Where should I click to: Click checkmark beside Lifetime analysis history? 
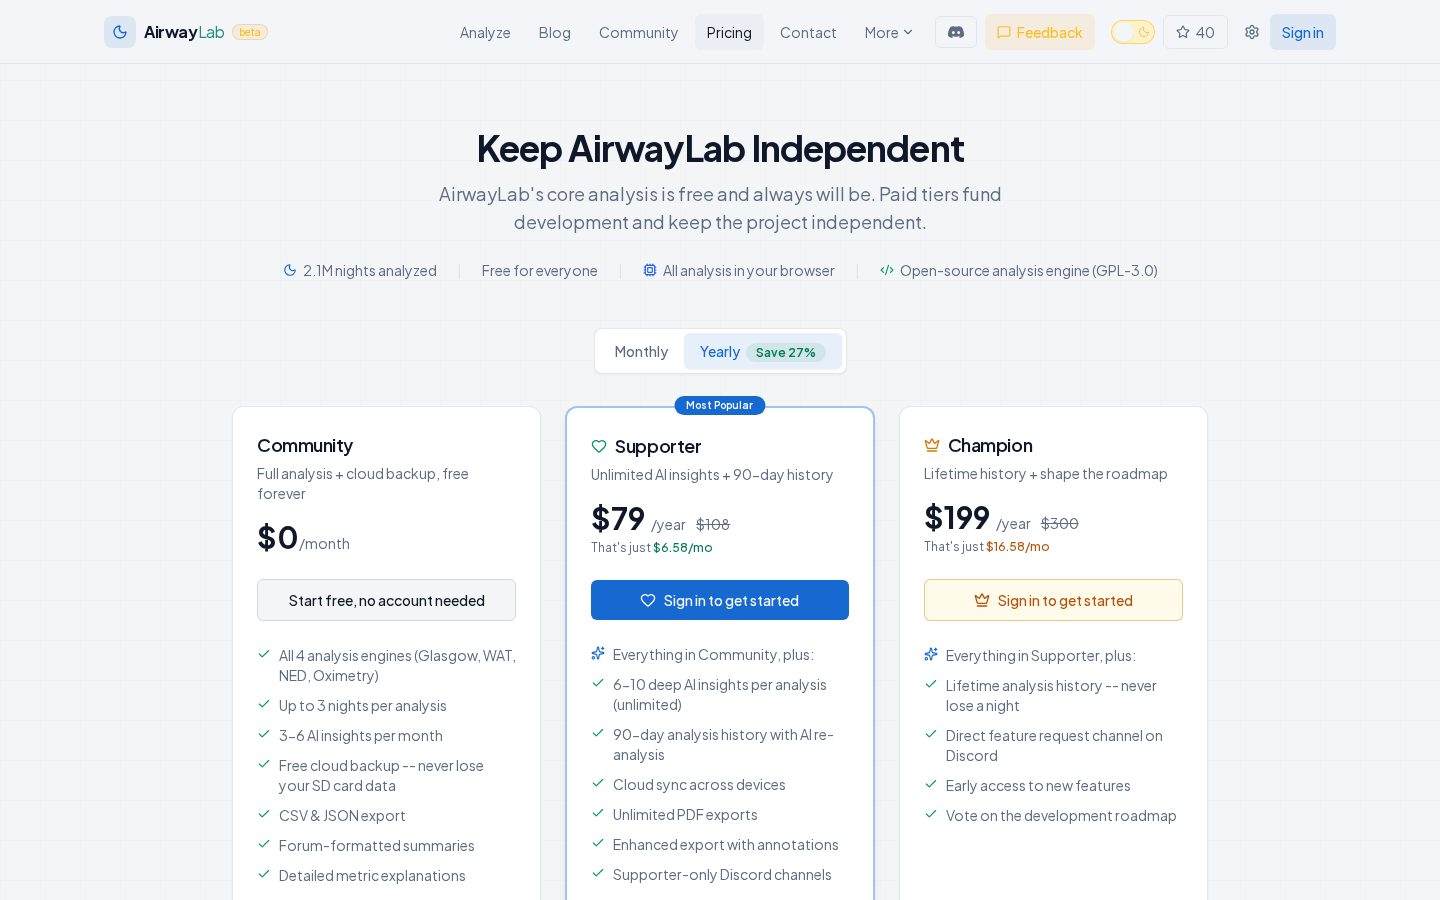click(931, 684)
